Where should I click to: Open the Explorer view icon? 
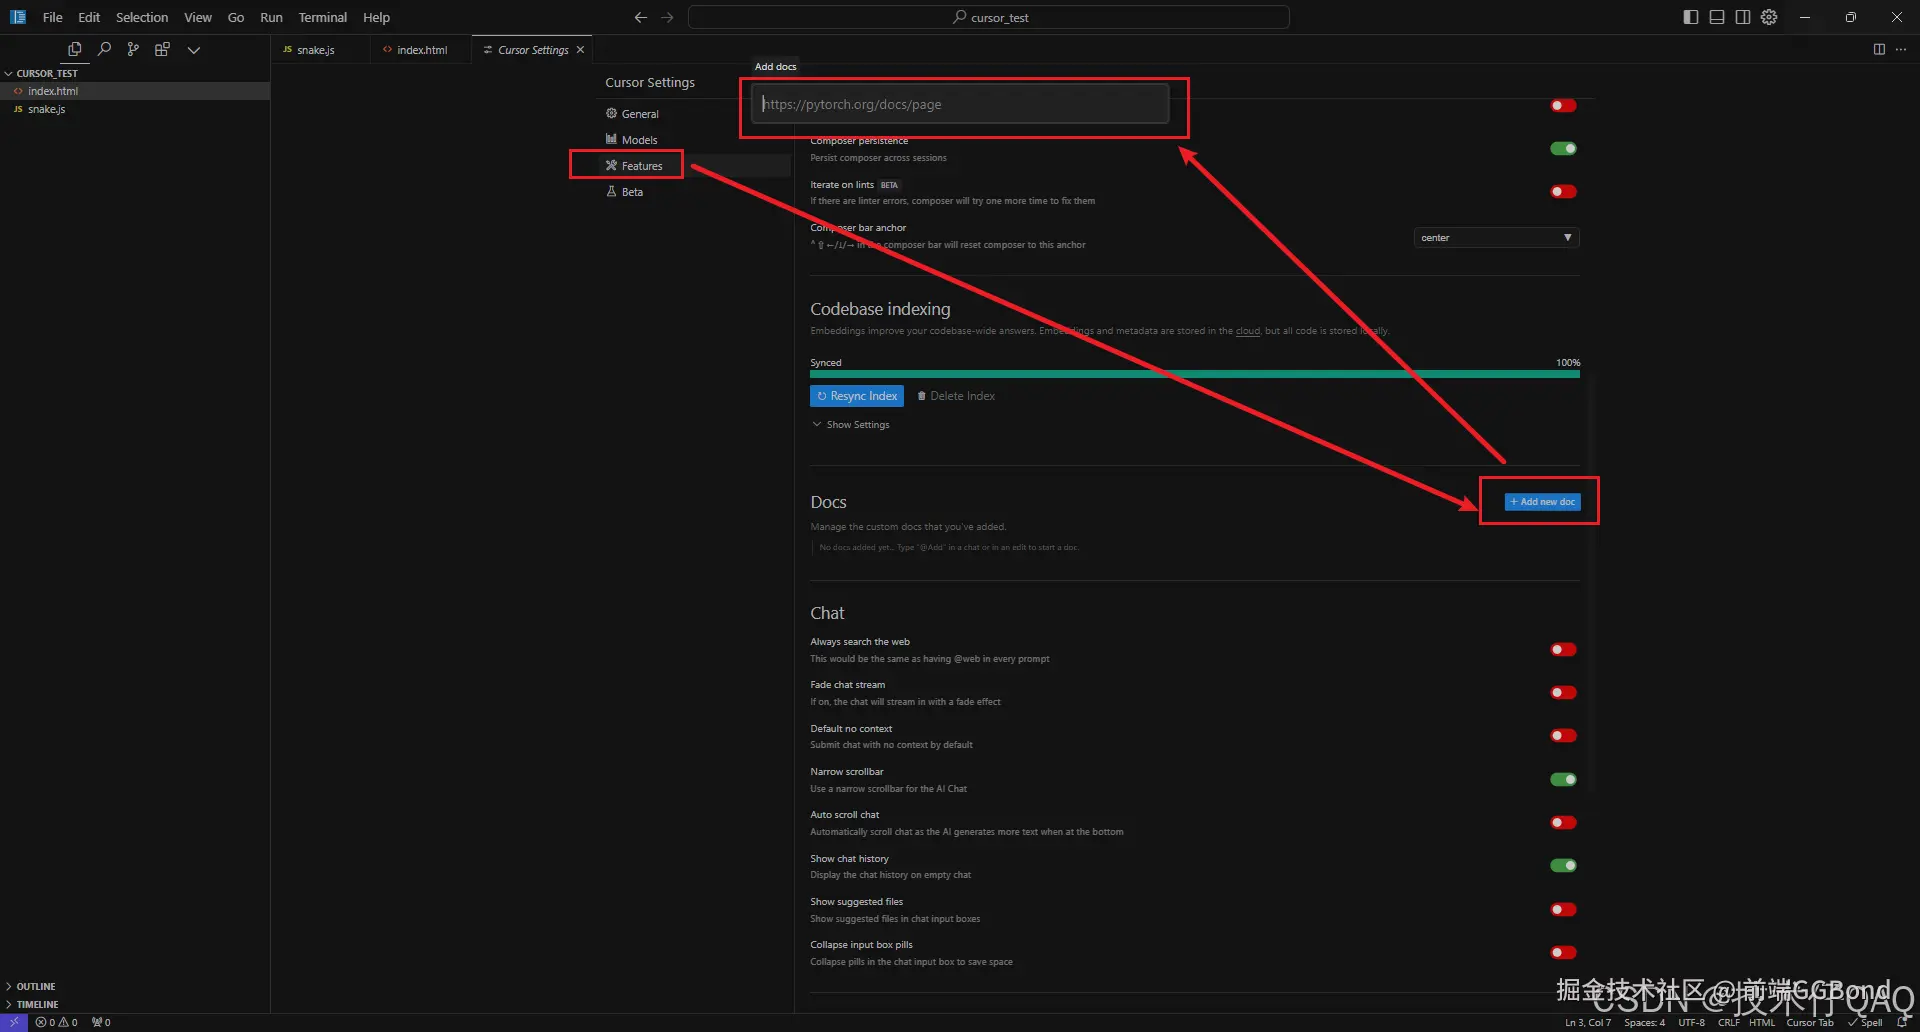point(75,49)
